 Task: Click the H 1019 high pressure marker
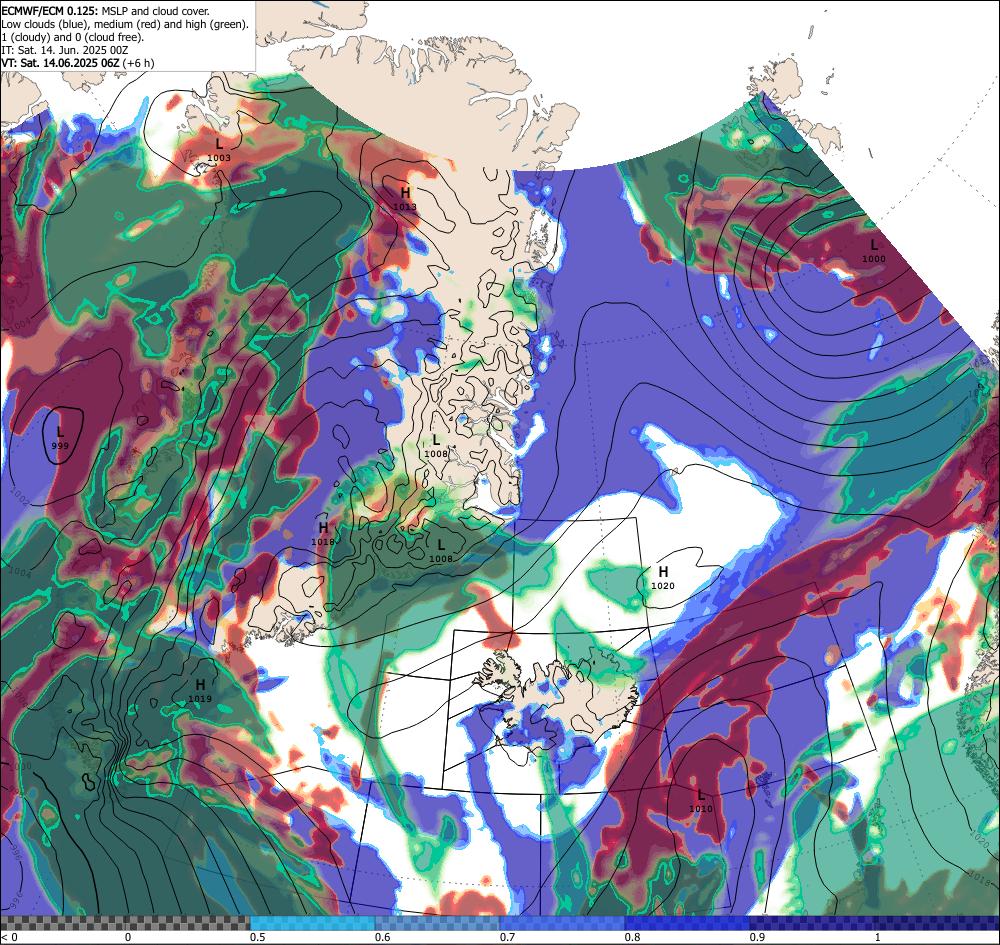click(200, 691)
